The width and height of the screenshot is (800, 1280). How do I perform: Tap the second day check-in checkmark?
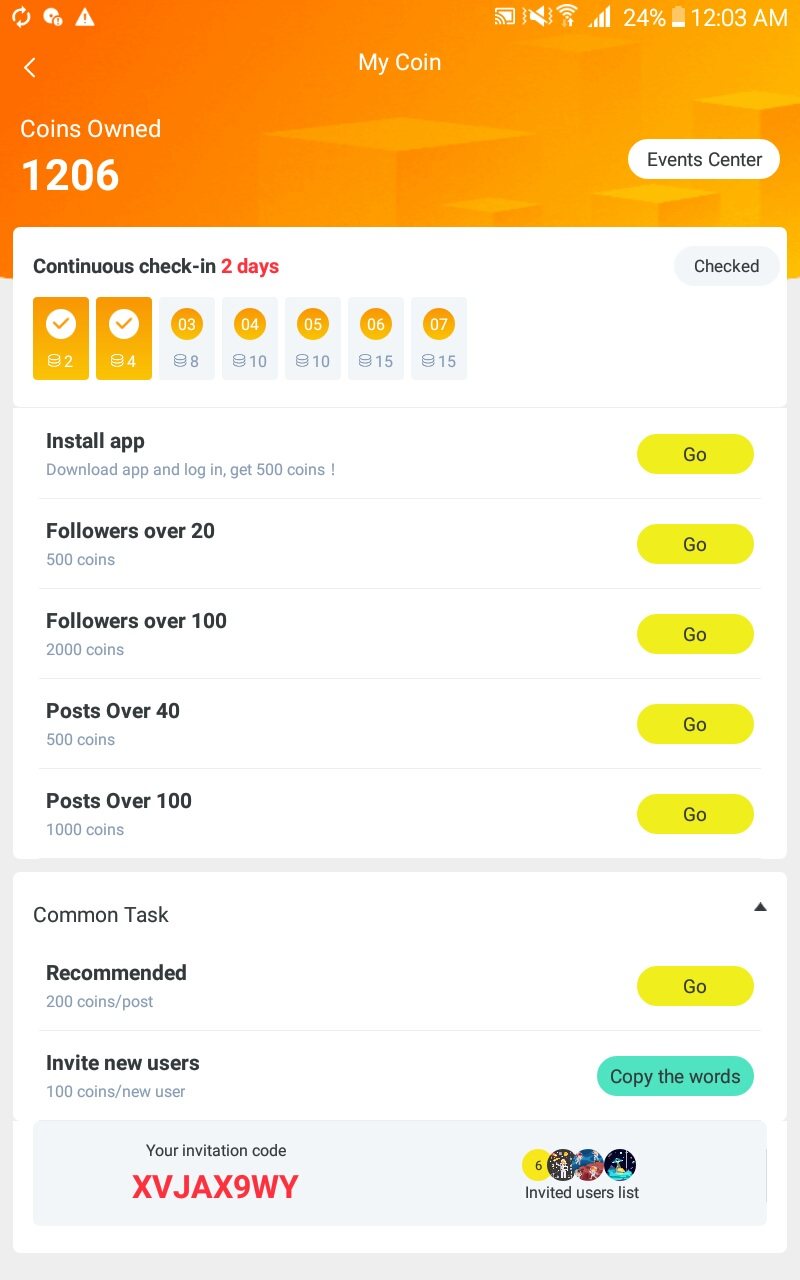(x=124, y=324)
